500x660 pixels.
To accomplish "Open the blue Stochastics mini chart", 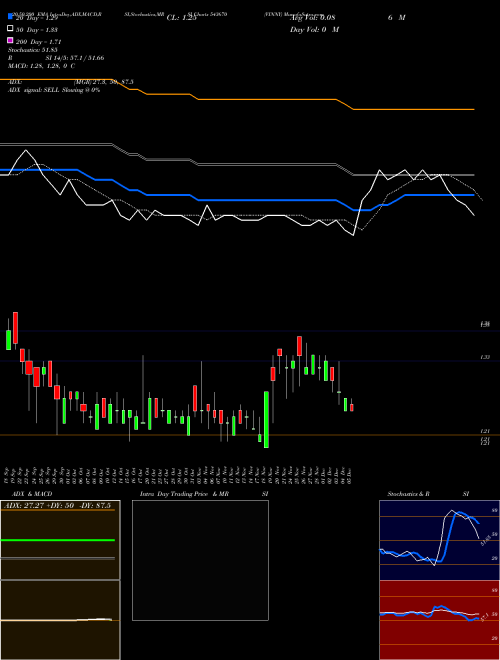I will [x=439, y=540].
